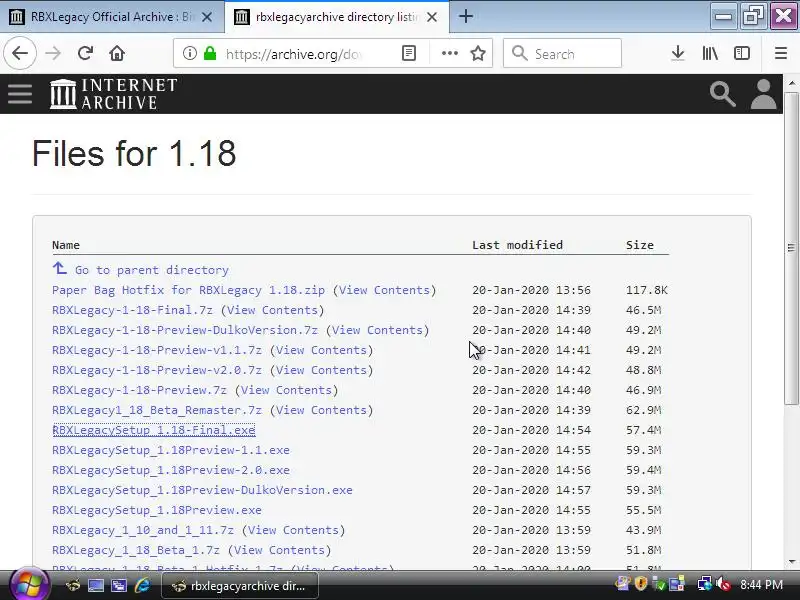Download RBXLegacySetup_1.18Preview-2.0.exe
Screen dimensions: 800x600
[171, 470]
